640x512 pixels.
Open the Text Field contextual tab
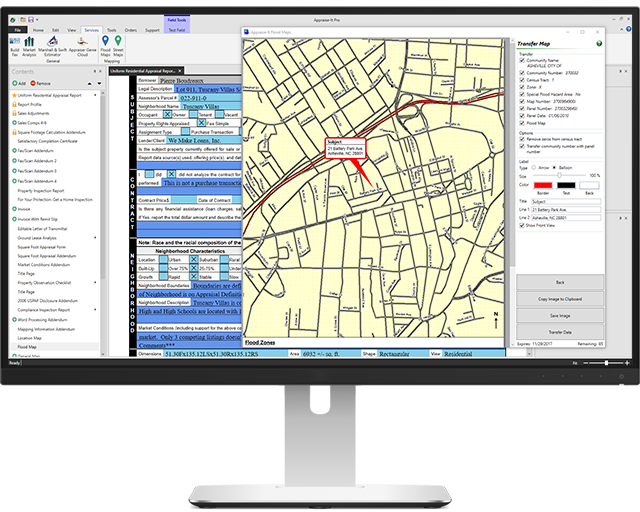(177, 30)
